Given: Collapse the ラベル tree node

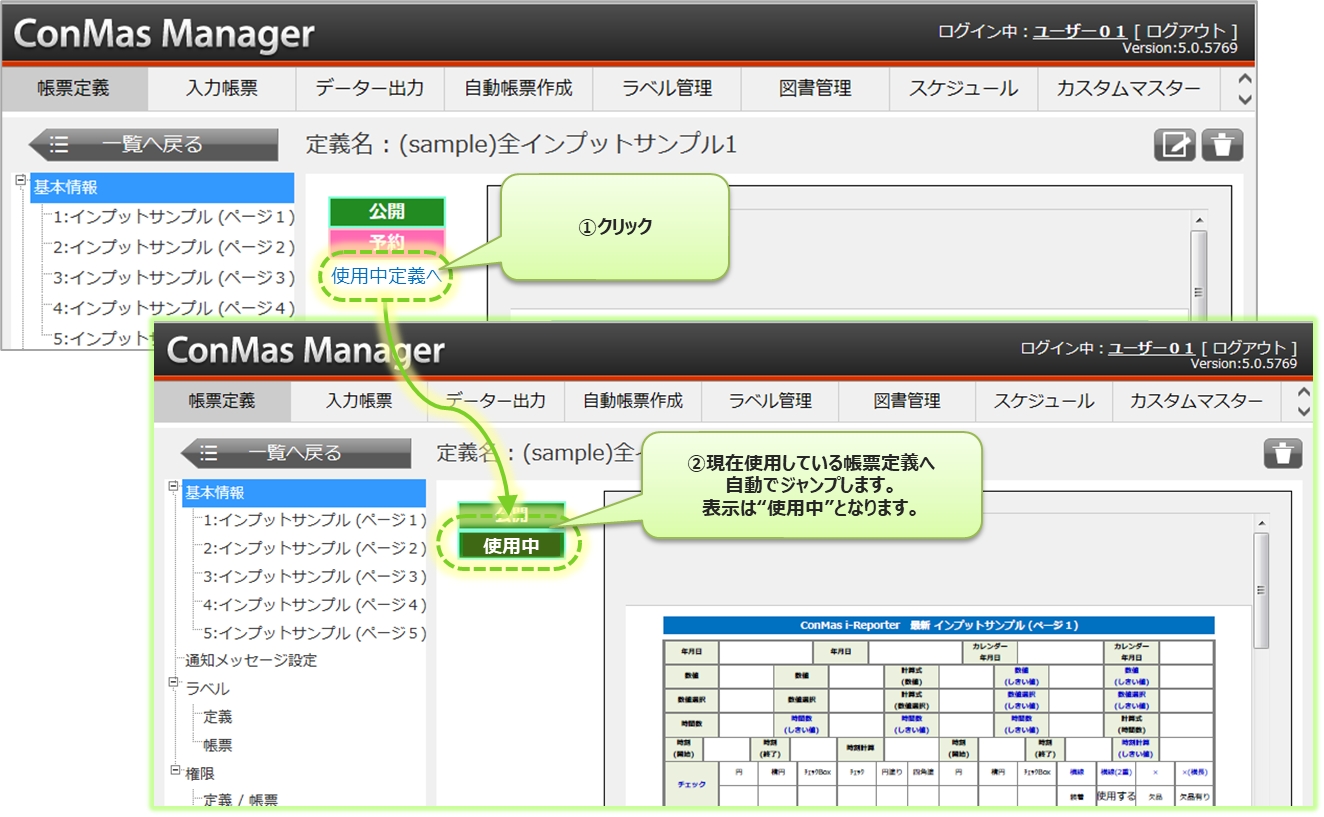Looking at the screenshot, I should point(173,683).
